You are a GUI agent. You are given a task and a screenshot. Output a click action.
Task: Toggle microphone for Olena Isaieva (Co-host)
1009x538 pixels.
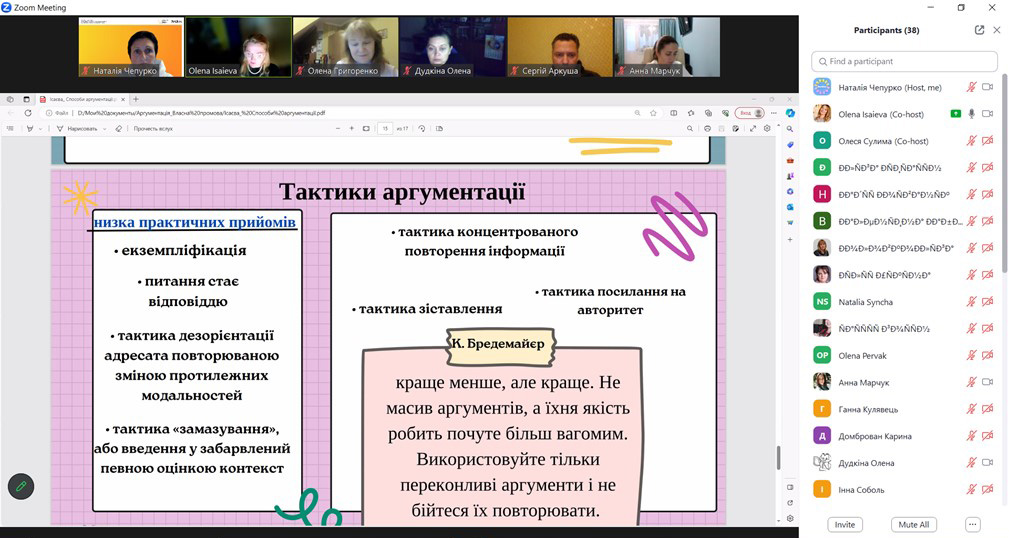[x=972, y=114]
